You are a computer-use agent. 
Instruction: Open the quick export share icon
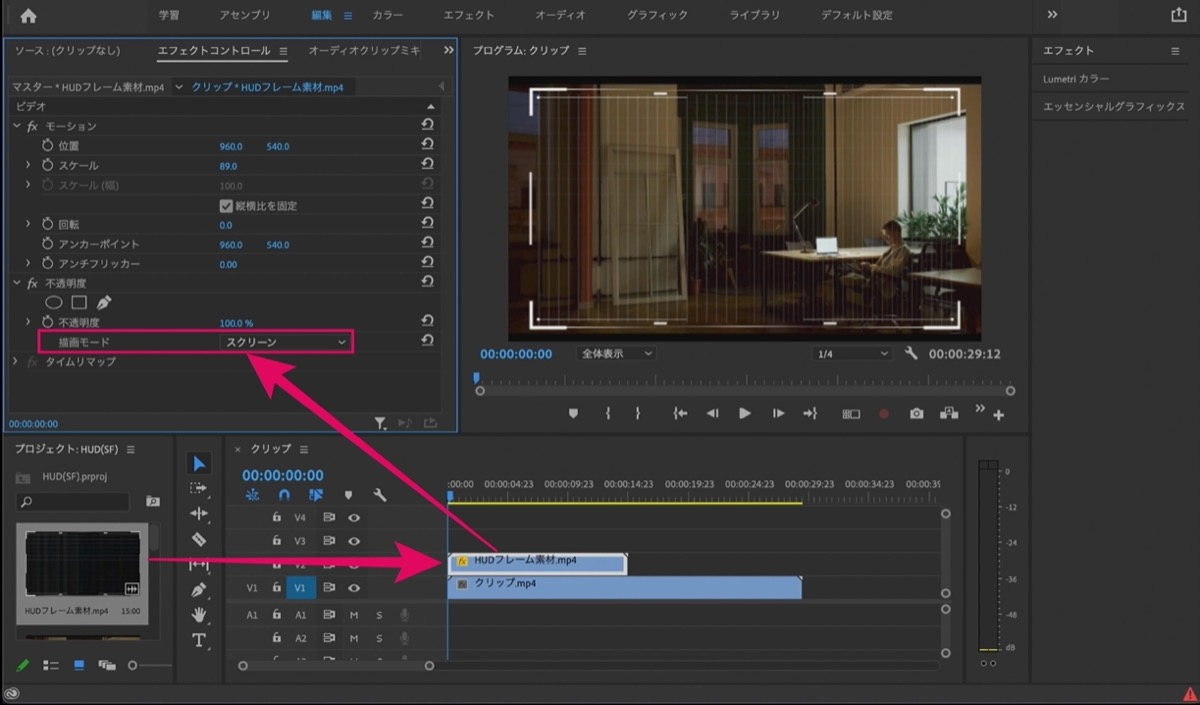point(1178,15)
